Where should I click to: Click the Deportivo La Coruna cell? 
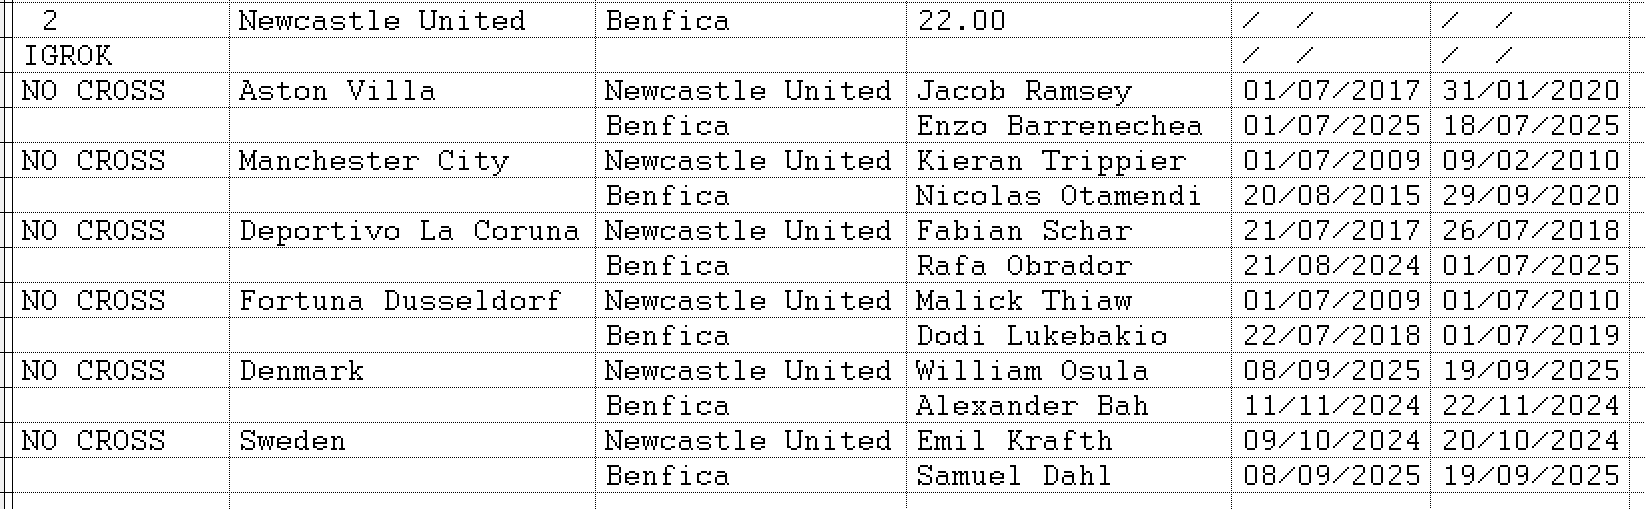point(409,231)
